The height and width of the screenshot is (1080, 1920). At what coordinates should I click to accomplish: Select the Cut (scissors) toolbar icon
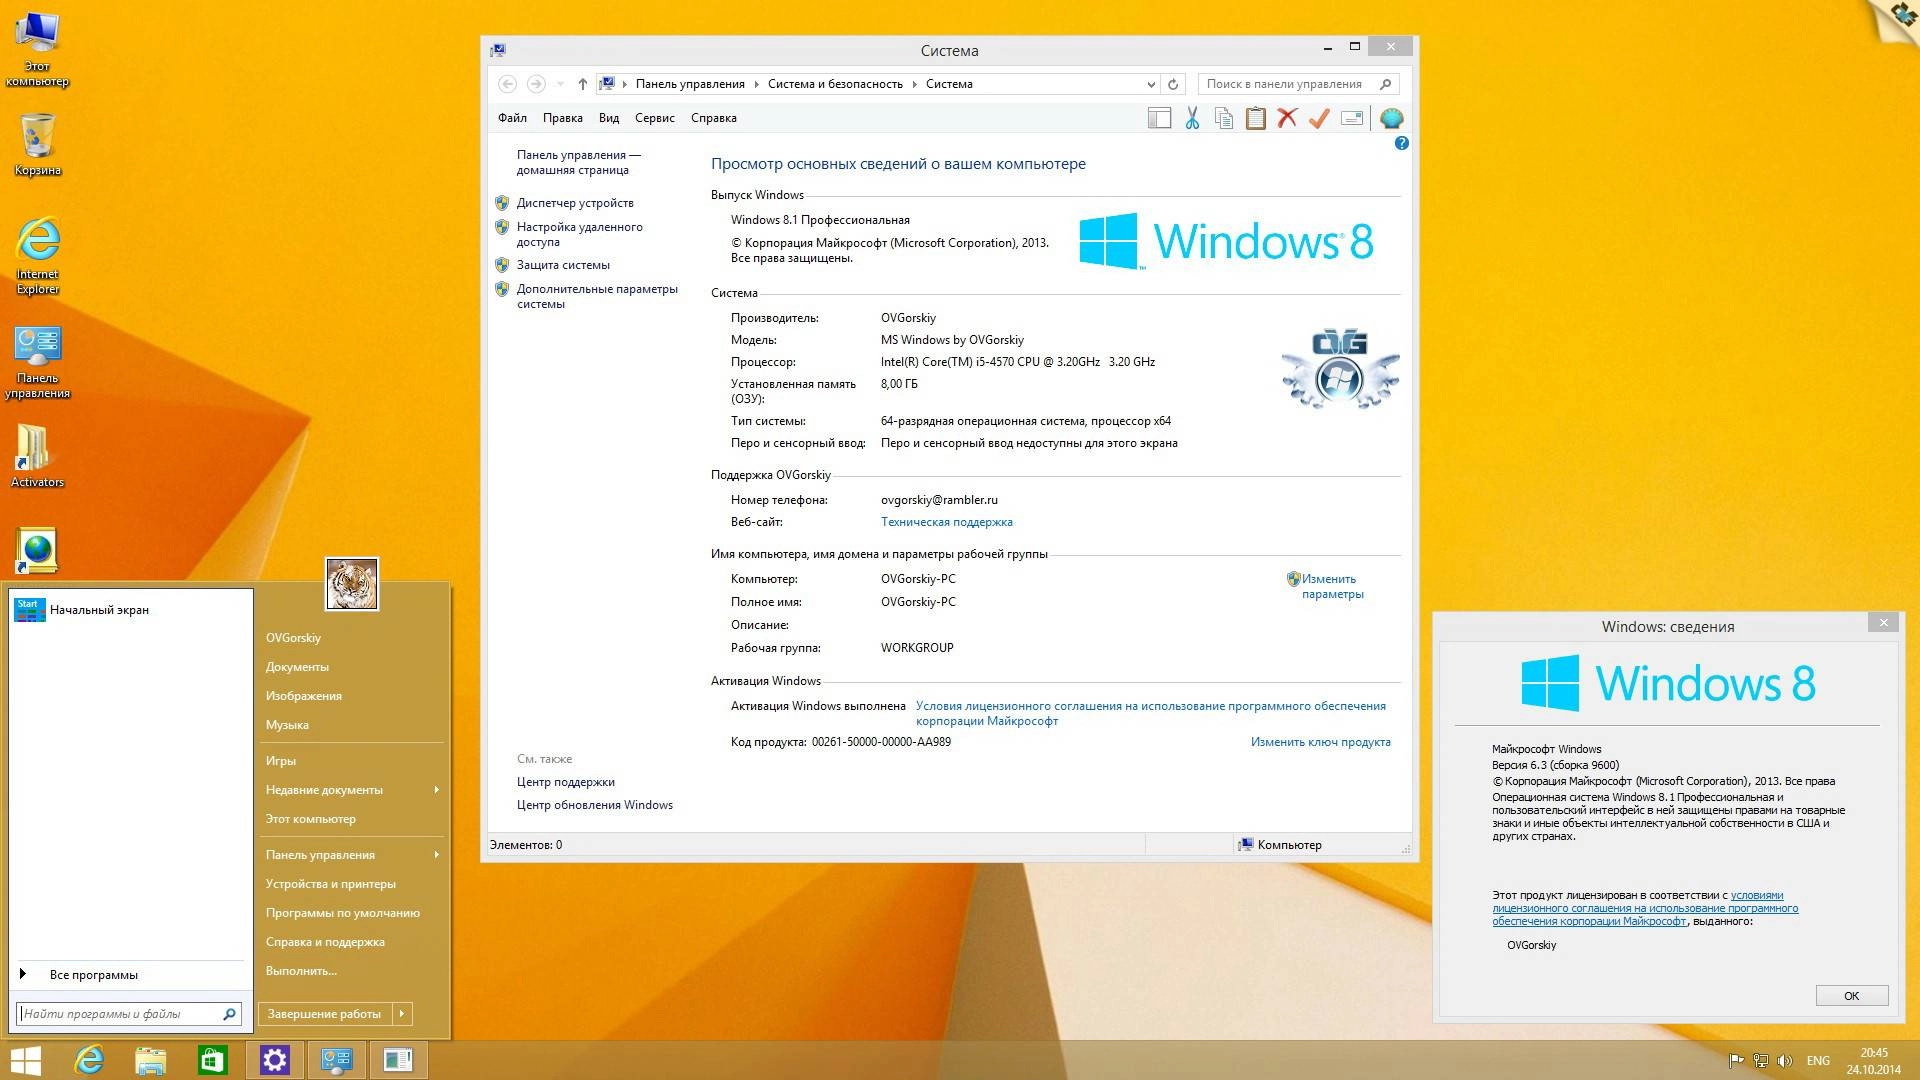pos(1190,118)
